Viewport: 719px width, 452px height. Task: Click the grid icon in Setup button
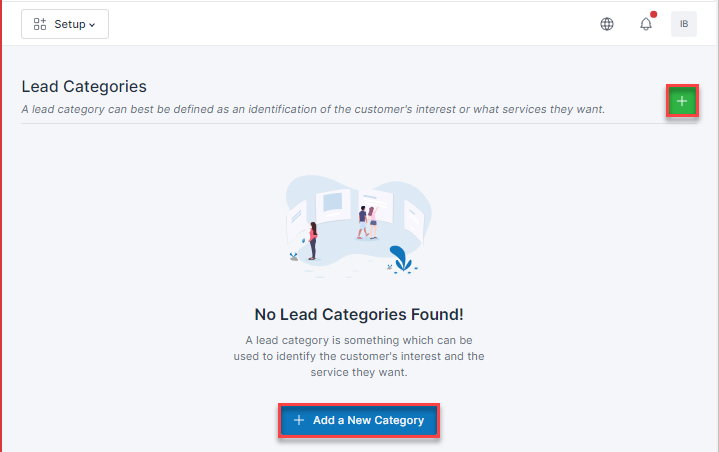click(41, 24)
